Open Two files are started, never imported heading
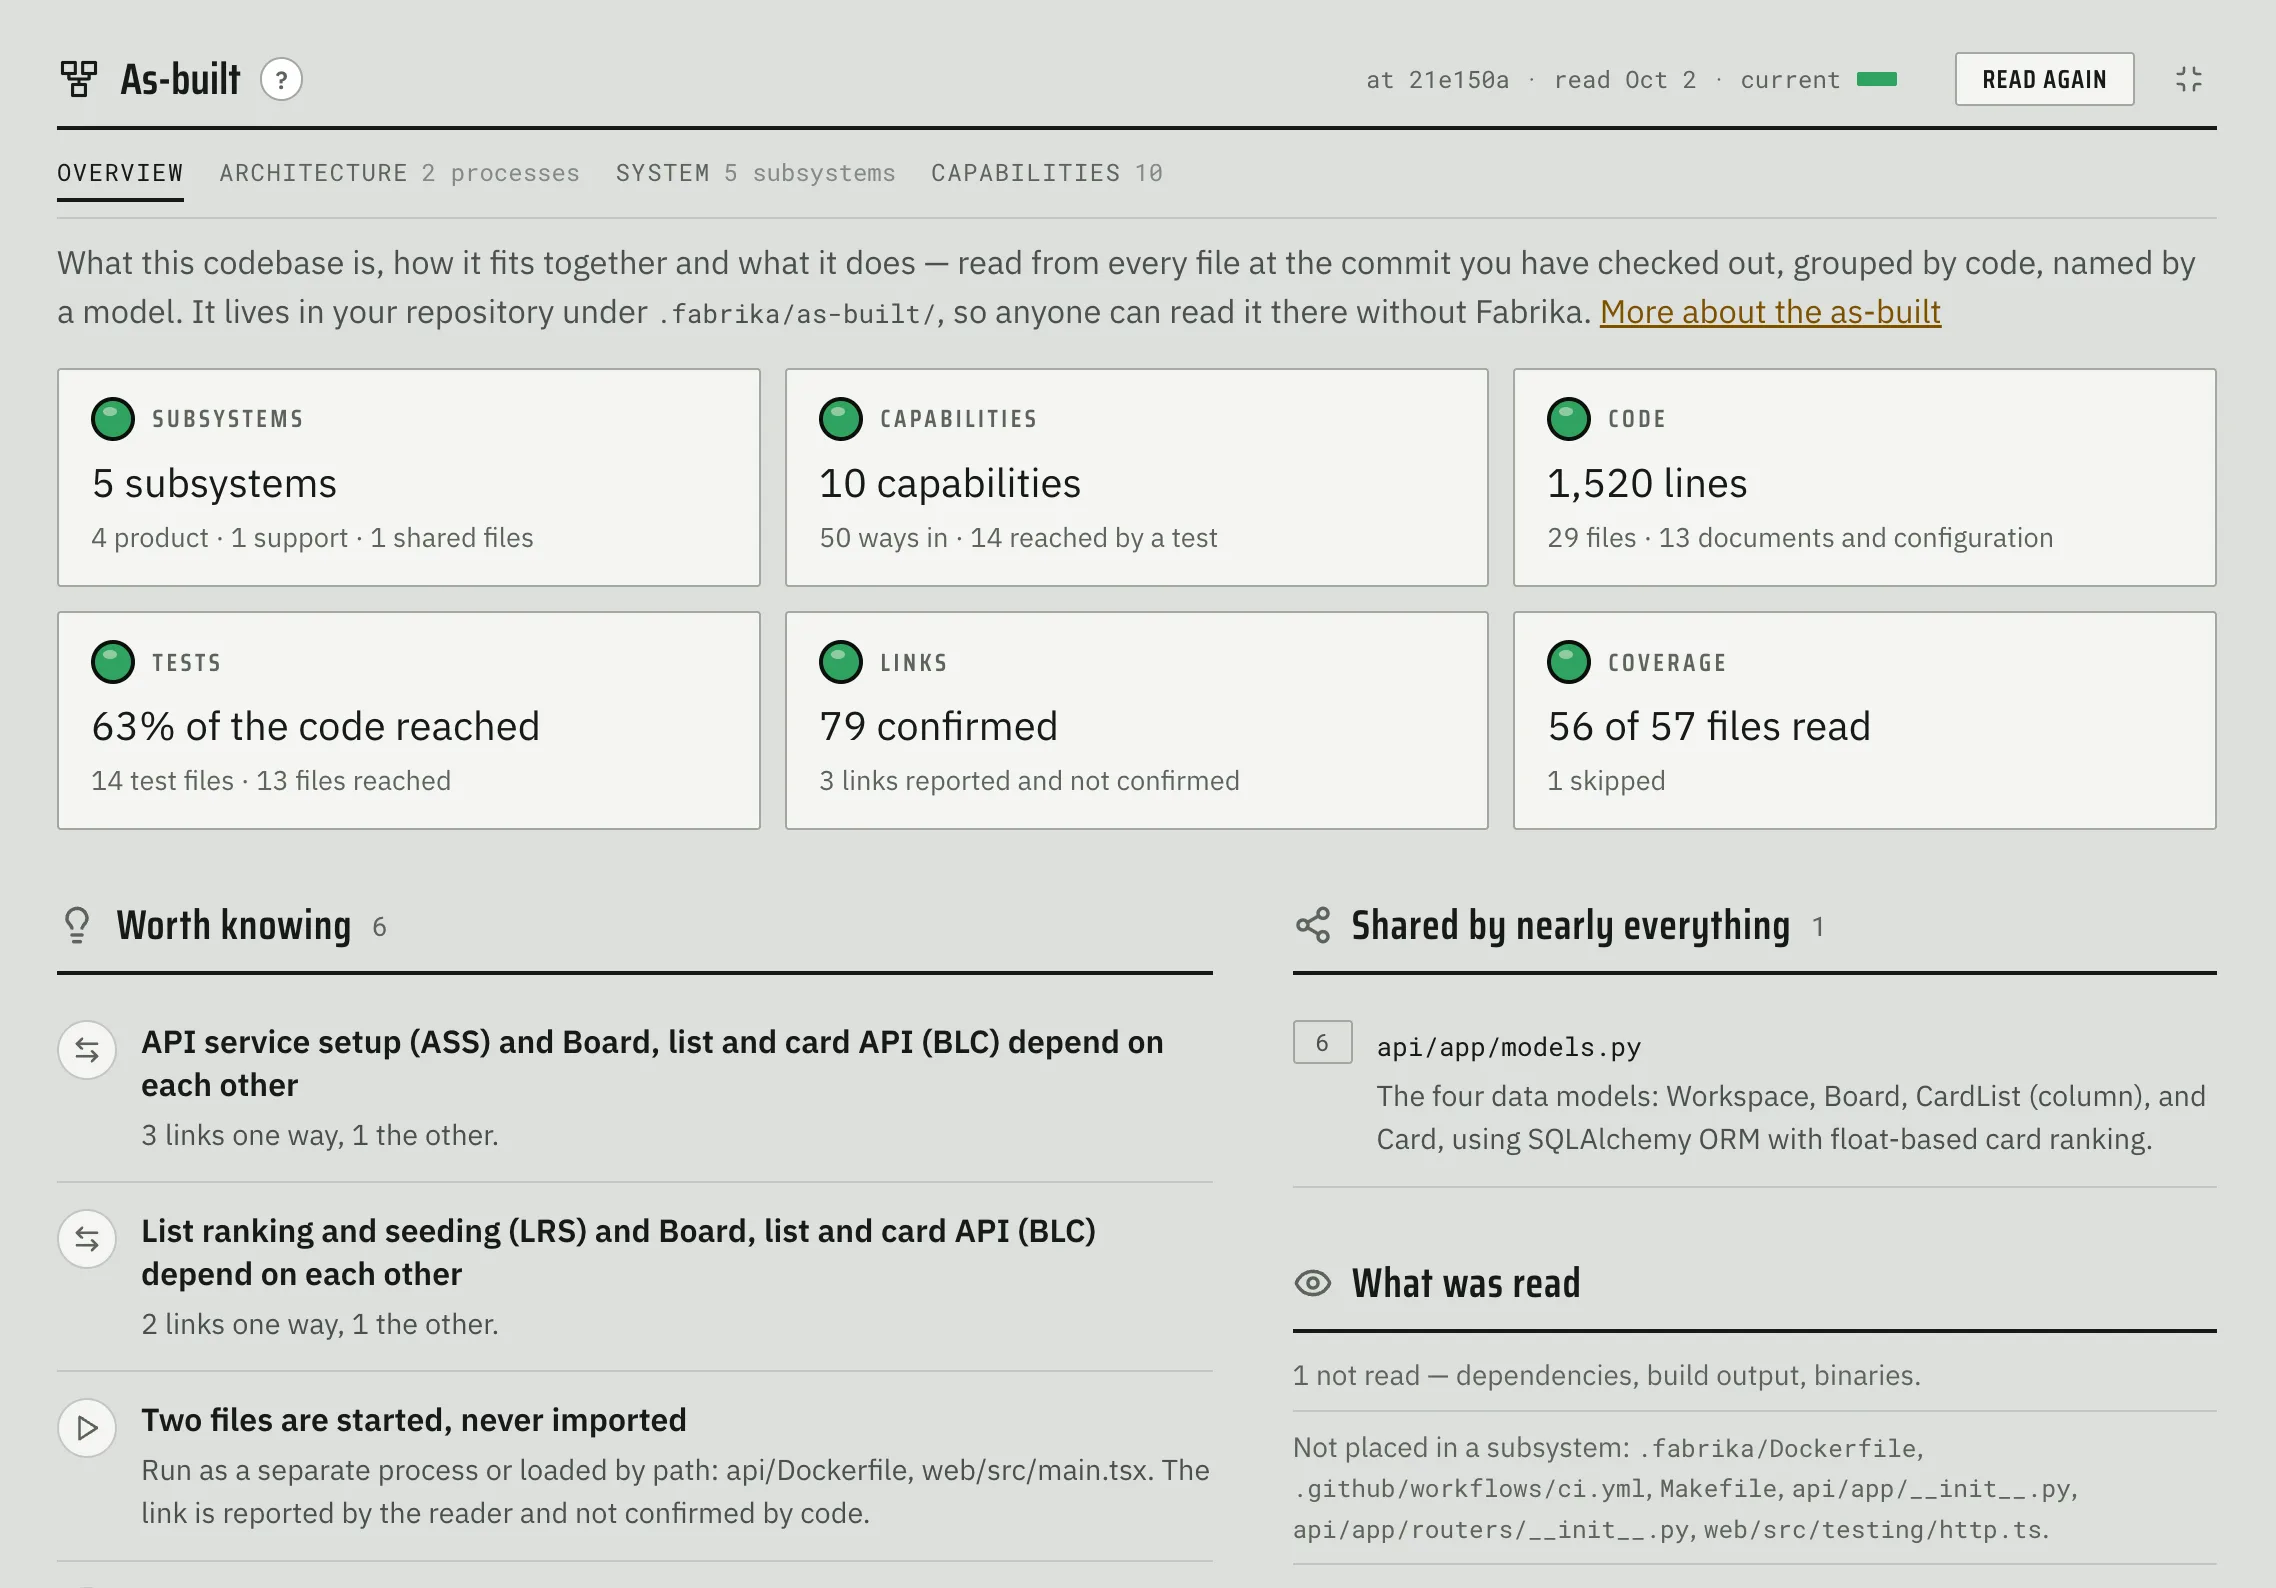The height and width of the screenshot is (1588, 2276). point(413,1420)
